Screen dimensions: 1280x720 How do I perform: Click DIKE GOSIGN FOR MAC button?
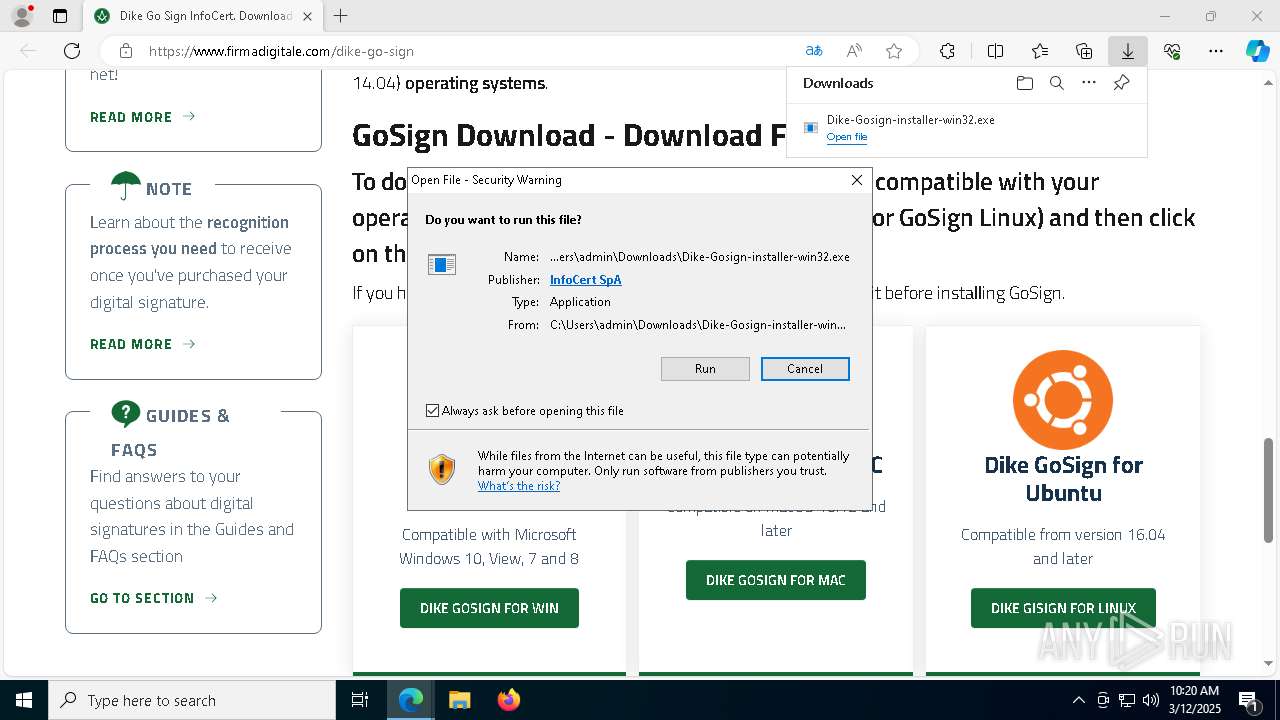click(x=776, y=580)
